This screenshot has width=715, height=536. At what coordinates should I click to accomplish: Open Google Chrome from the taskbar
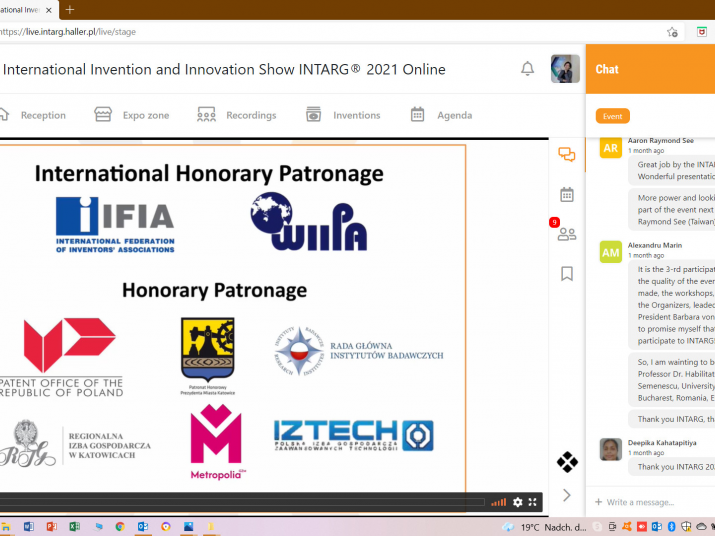[120, 526]
